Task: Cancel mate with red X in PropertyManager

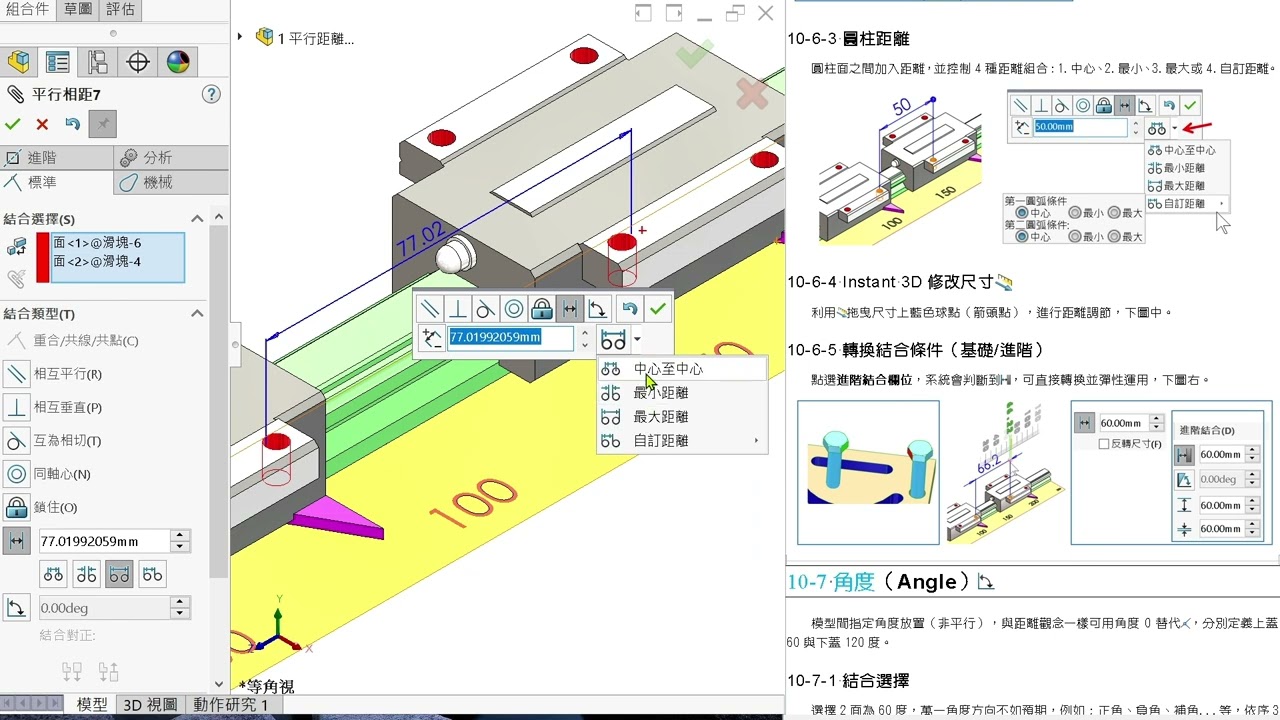Action: [x=42, y=124]
